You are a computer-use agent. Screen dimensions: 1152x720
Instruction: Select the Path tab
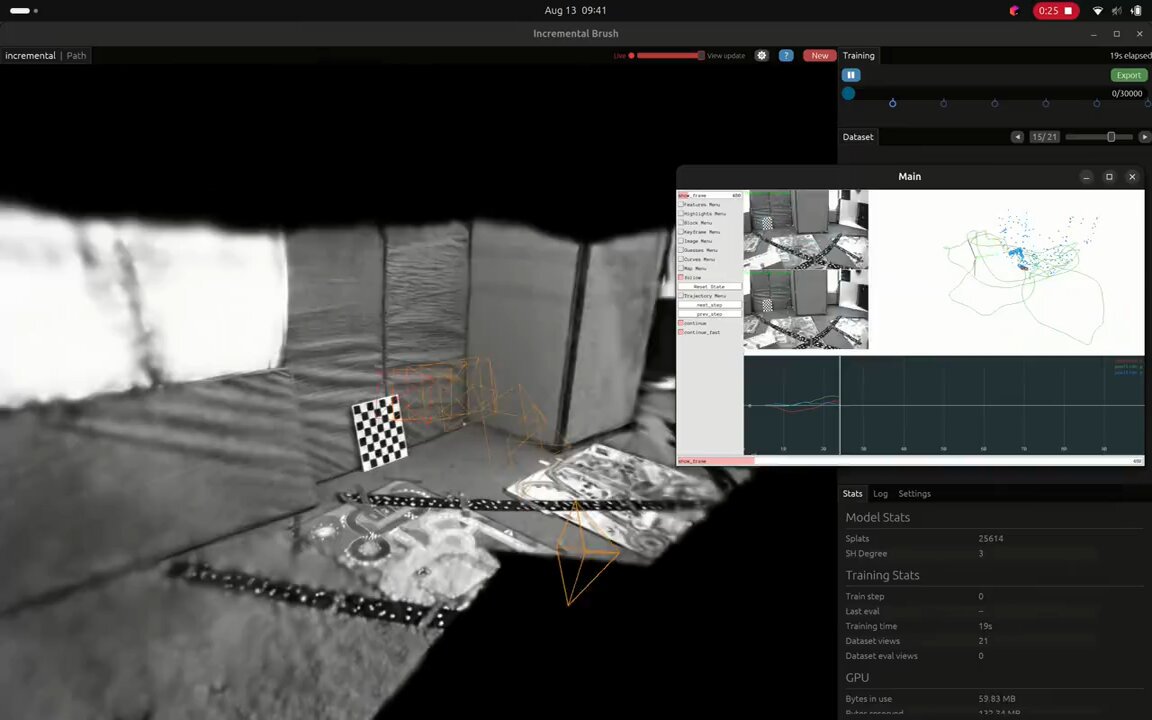point(76,56)
